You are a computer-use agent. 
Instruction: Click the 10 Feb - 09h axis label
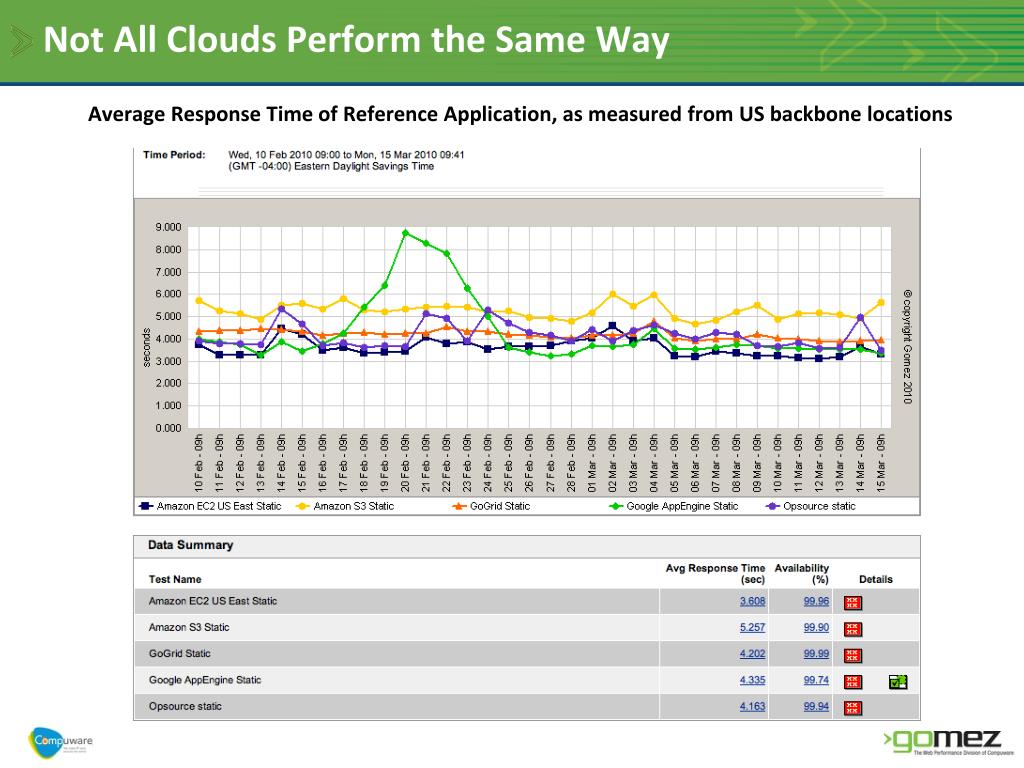pyautogui.click(x=199, y=462)
